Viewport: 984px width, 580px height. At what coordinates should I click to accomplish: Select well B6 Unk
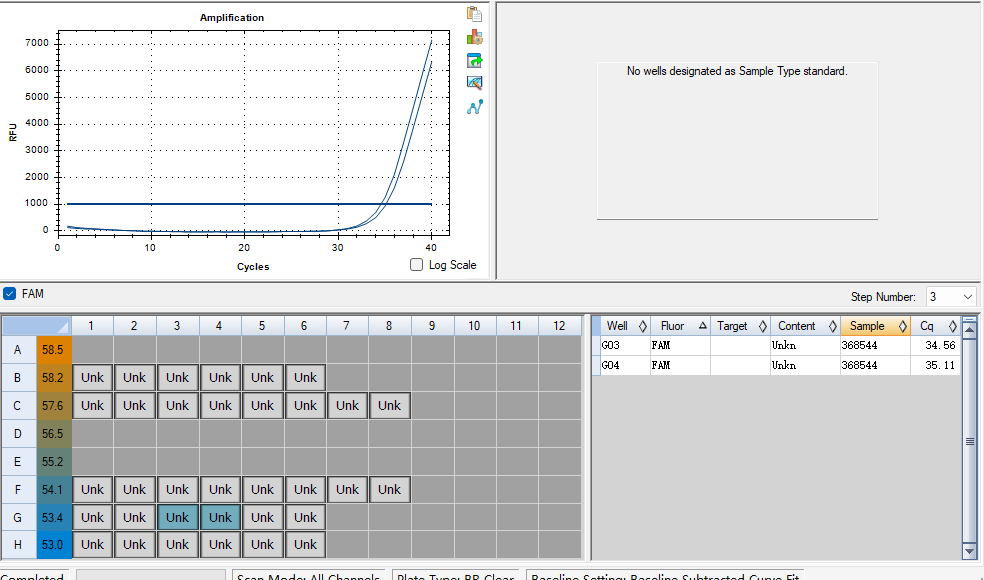click(305, 378)
